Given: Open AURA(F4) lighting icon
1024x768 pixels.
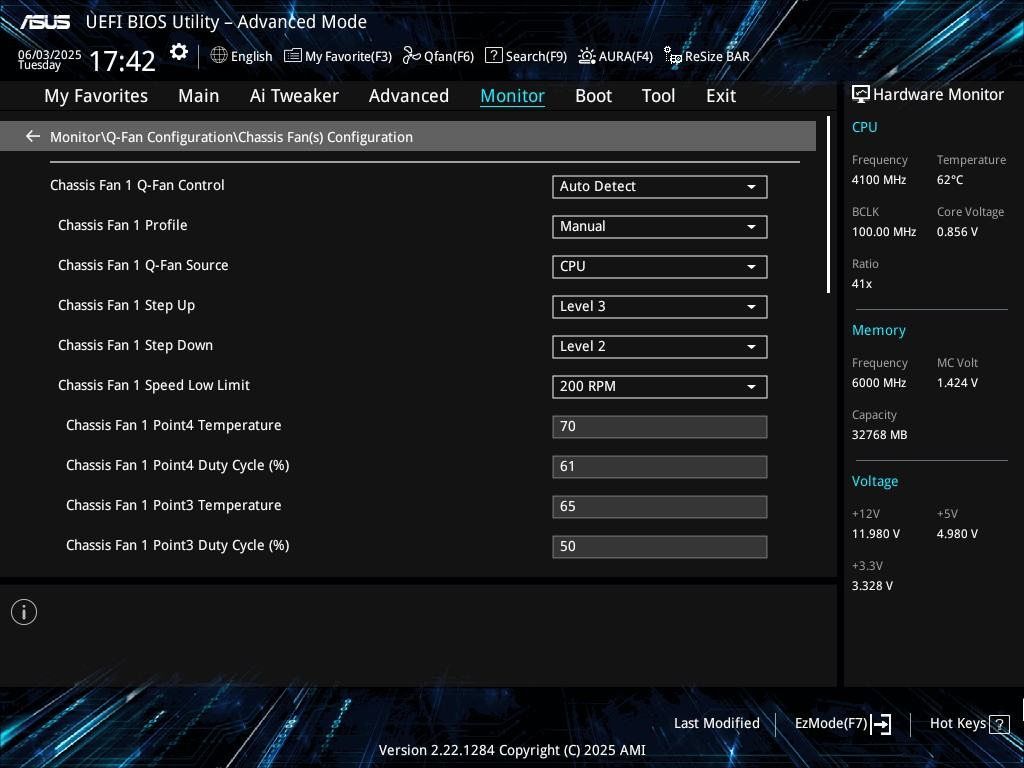Looking at the screenshot, I should pos(586,56).
